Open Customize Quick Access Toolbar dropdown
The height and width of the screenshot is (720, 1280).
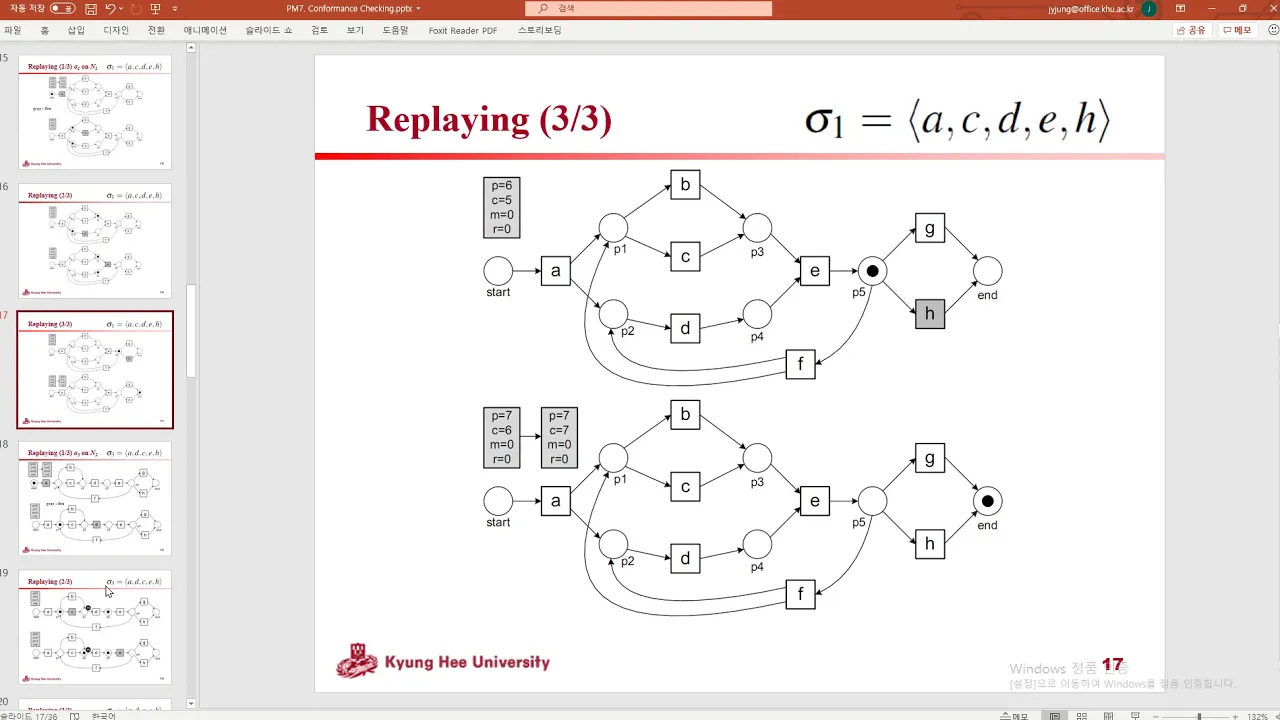[175, 9]
